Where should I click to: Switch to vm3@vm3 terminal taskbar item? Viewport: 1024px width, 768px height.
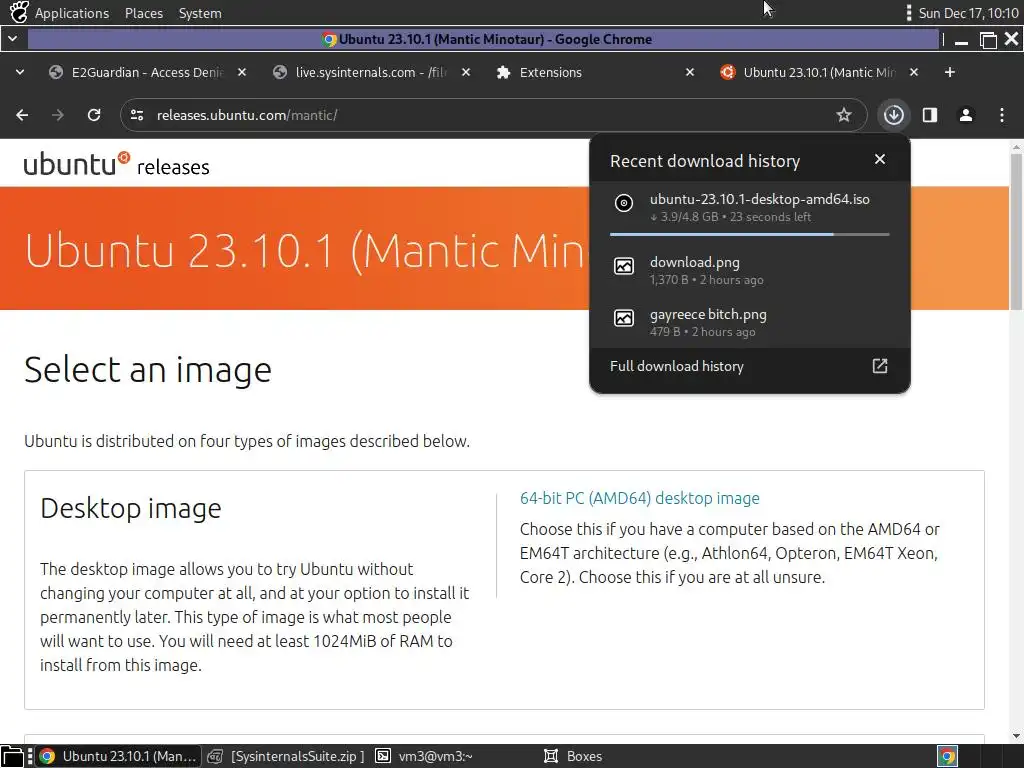point(424,756)
